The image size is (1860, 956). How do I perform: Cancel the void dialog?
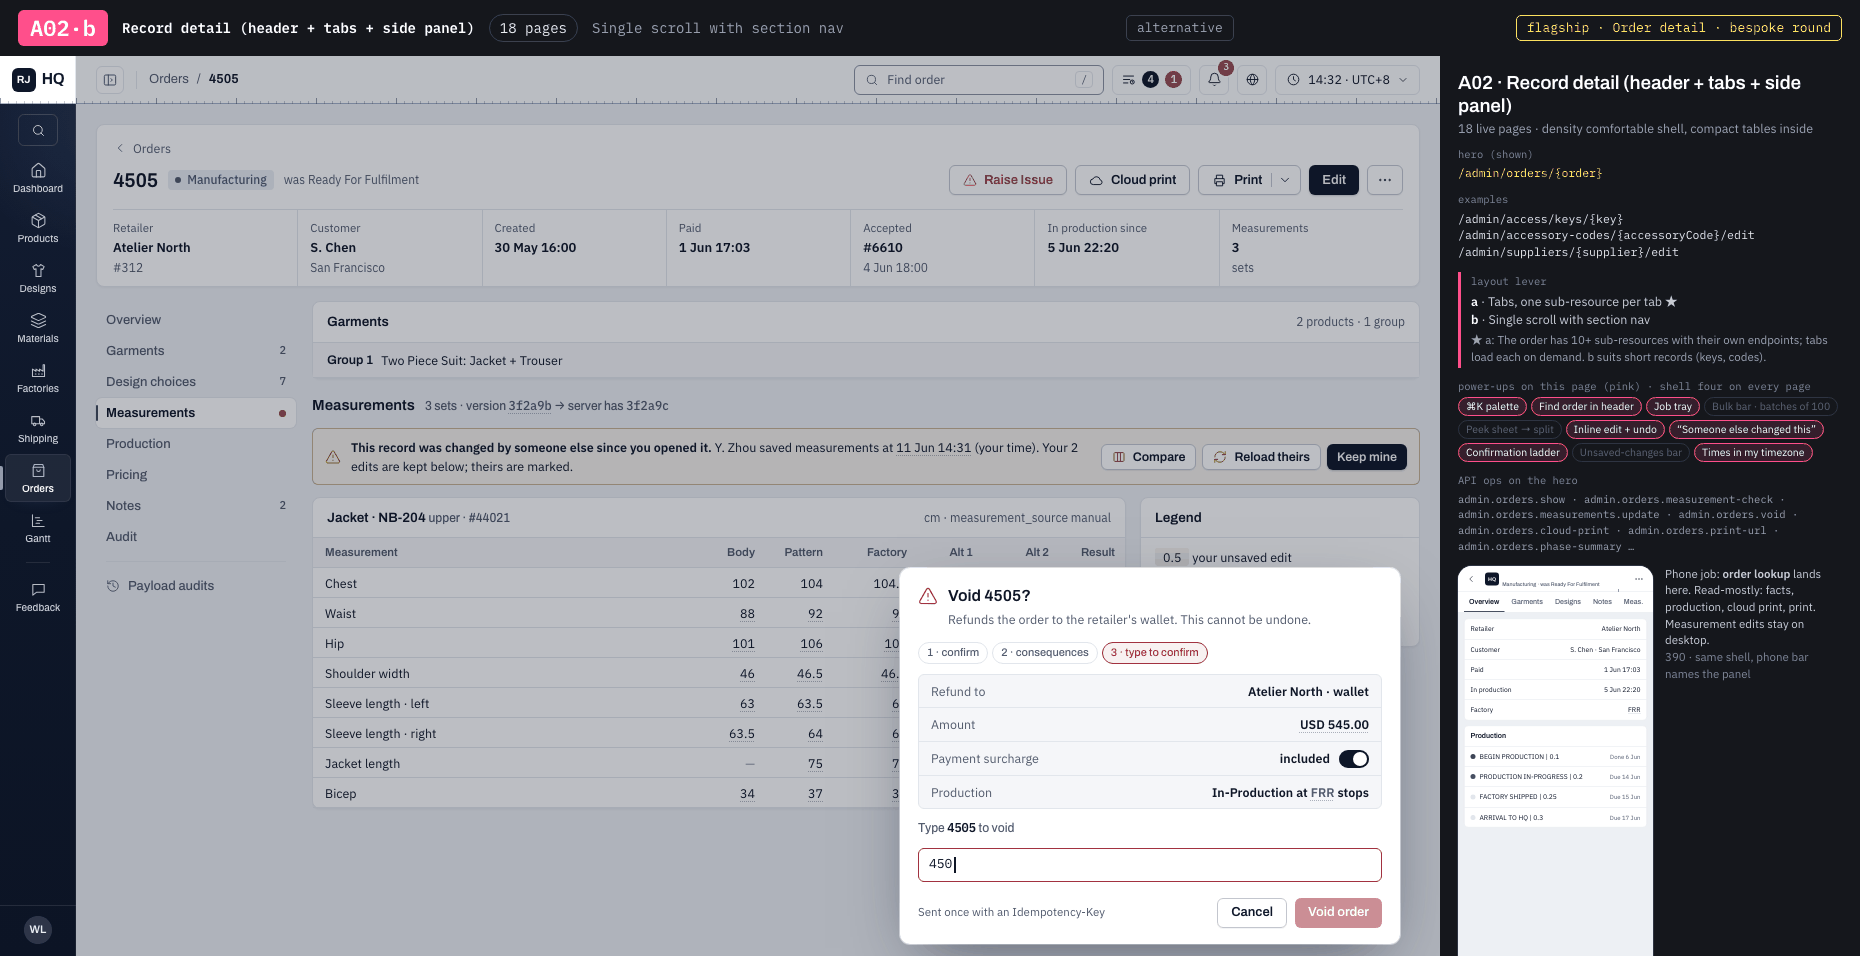tap(1252, 912)
